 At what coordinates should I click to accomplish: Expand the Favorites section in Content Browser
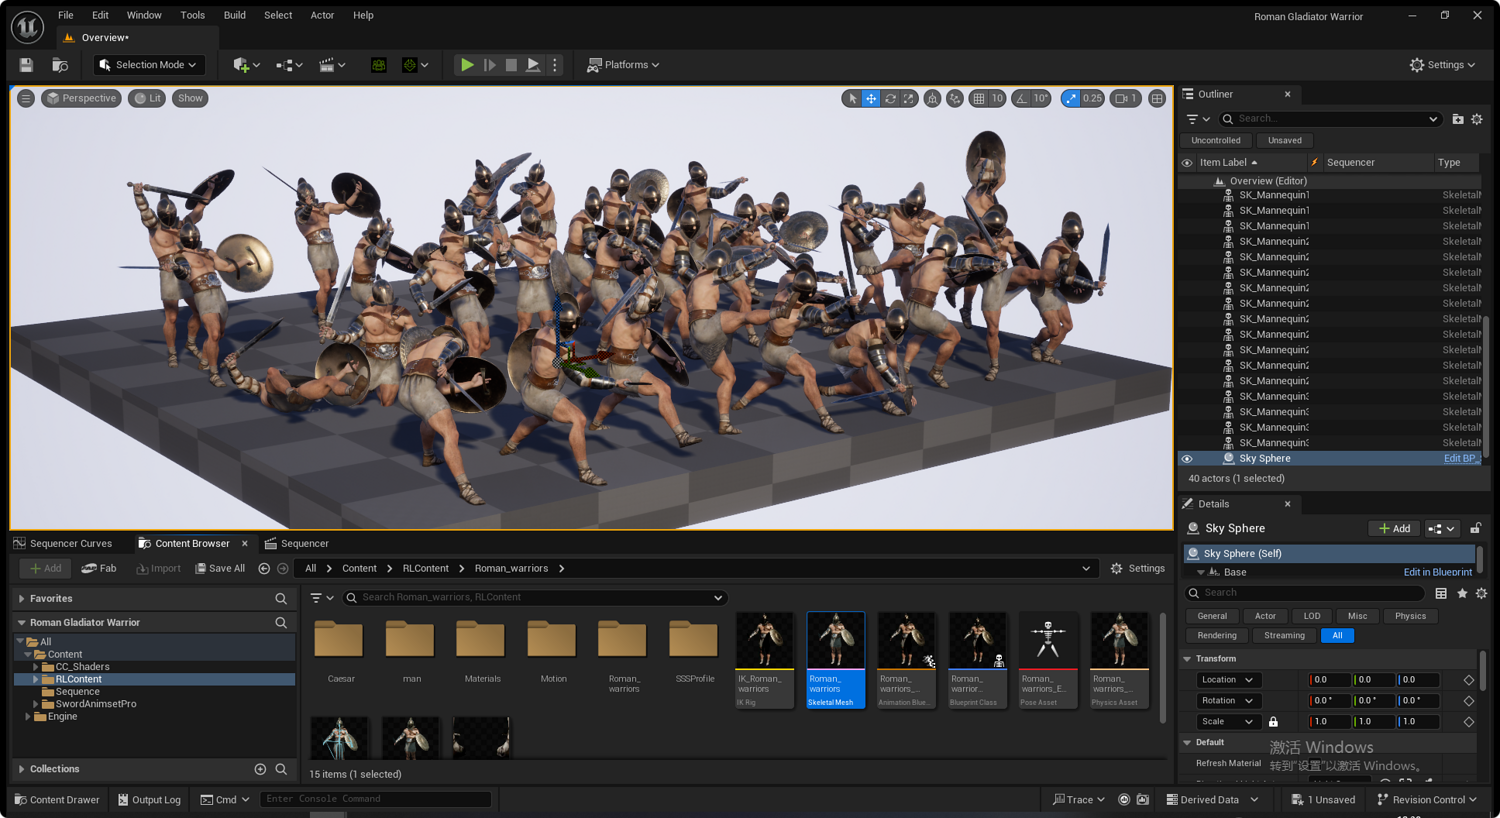[21, 599]
